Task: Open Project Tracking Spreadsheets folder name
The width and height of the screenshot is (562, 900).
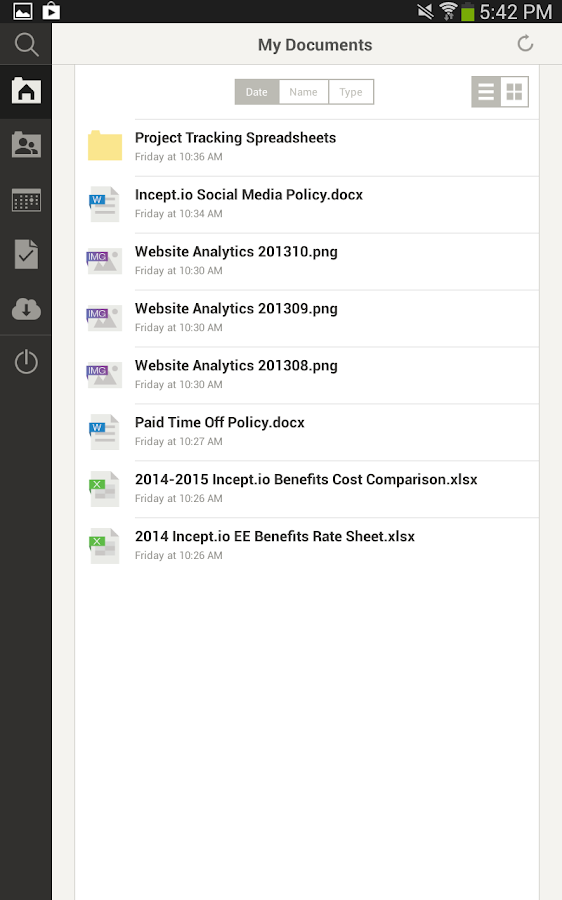Action: 235,138
